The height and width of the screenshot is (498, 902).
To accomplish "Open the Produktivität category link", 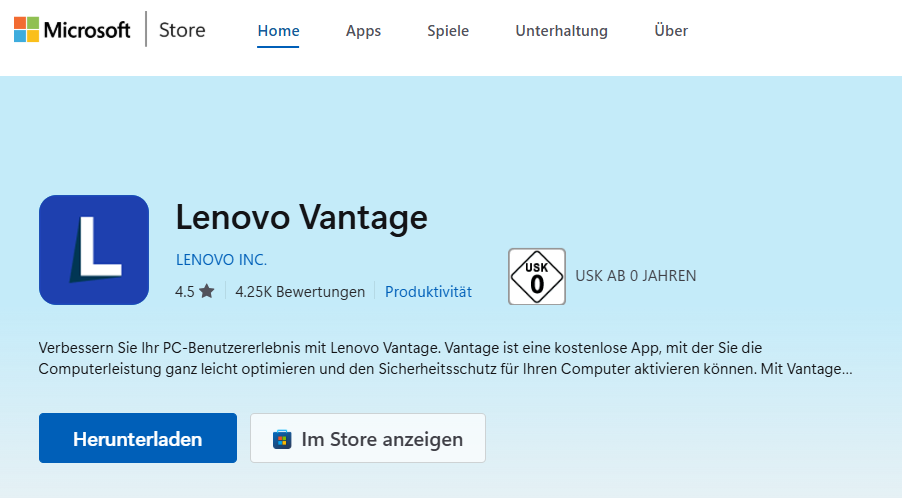I will pos(428,292).
